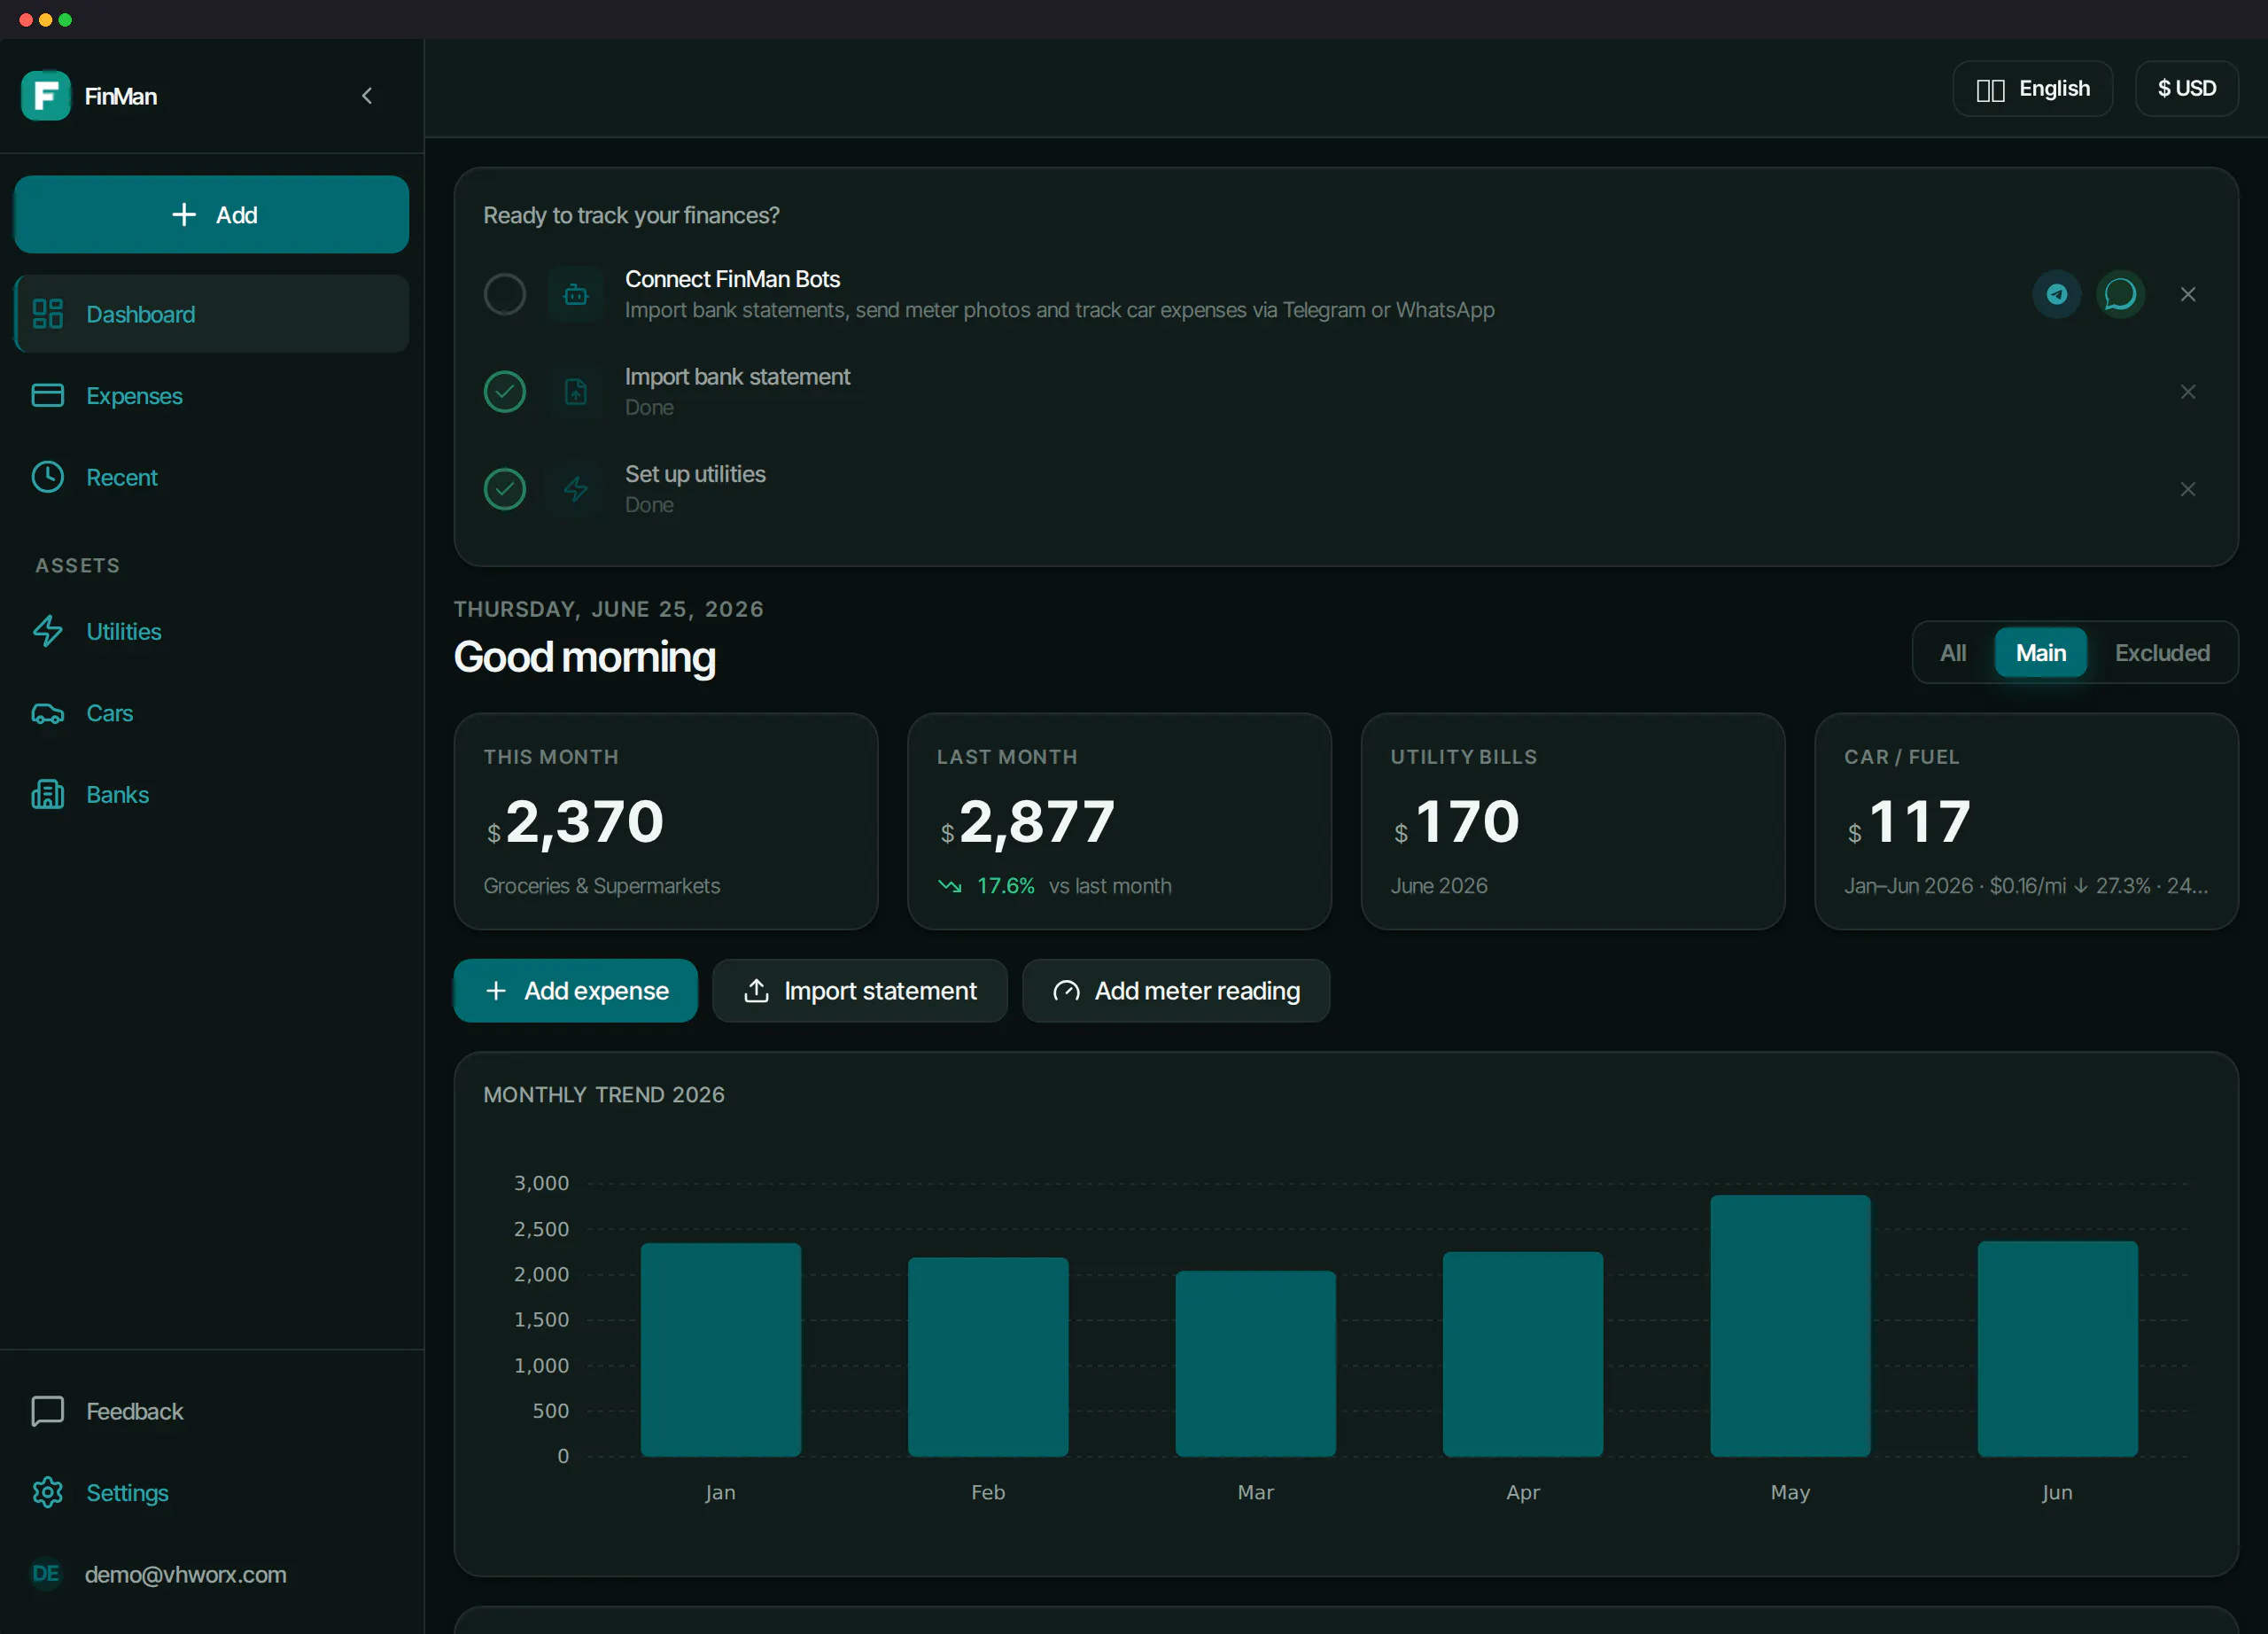Click the Connect FinMan Bots title

tap(733, 279)
